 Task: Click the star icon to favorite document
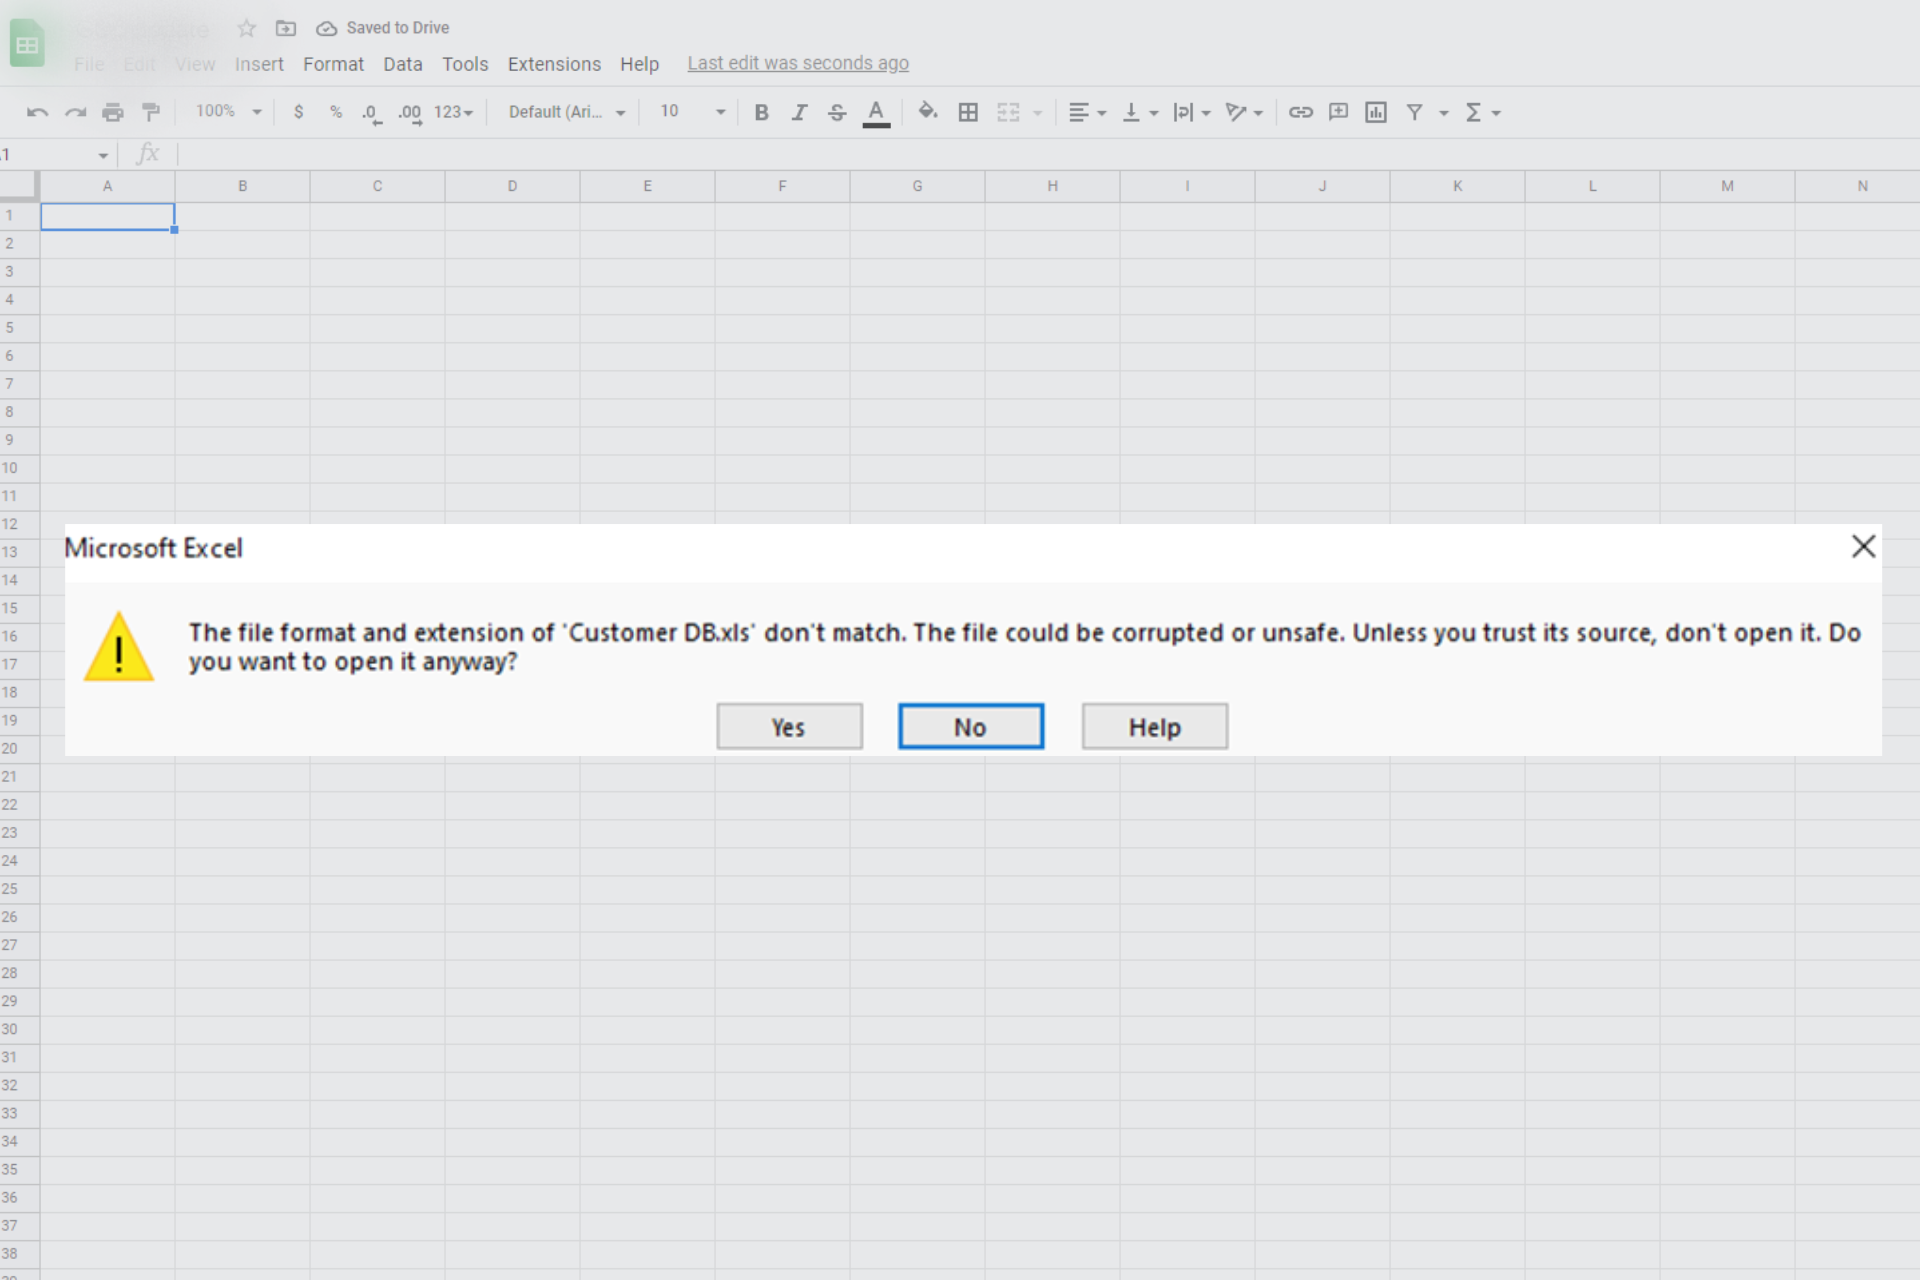point(247,28)
